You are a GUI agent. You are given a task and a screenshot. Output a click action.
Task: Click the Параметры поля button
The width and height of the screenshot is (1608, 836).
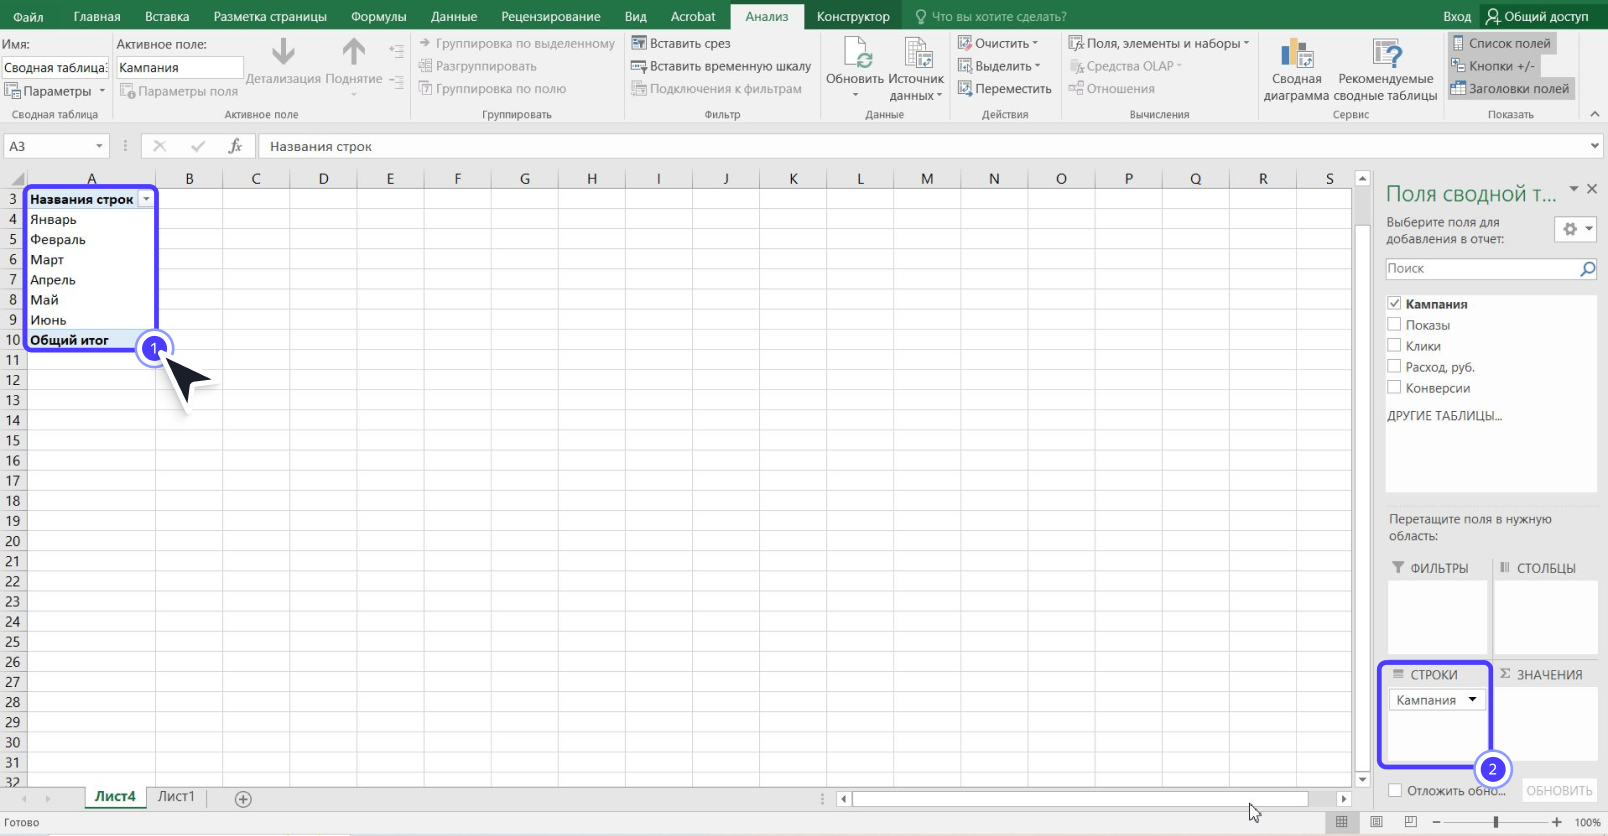coord(179,91)
